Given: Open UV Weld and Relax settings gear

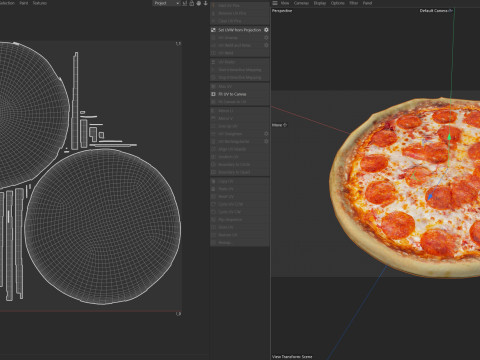Looking at the screenshot, I should (266, 45).
